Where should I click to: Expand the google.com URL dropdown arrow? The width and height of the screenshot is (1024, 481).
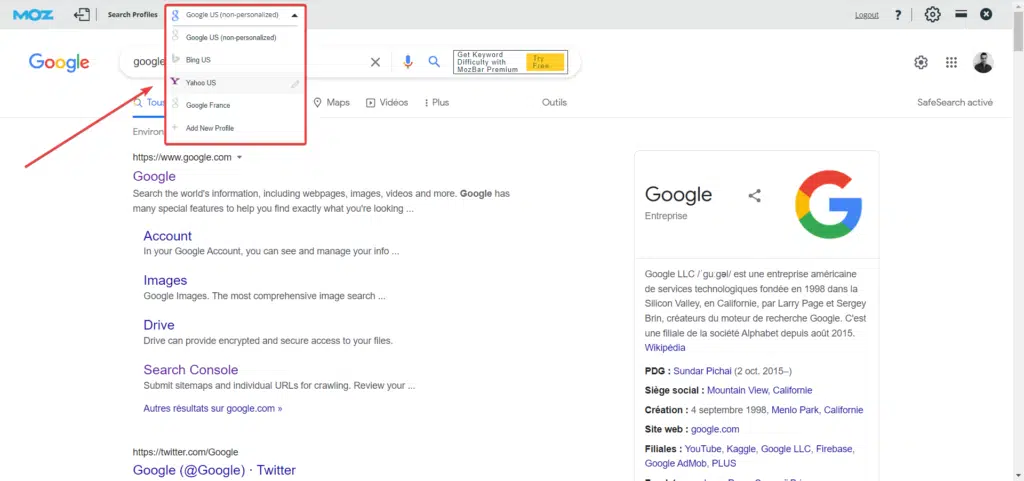click(x=240, y=157)
